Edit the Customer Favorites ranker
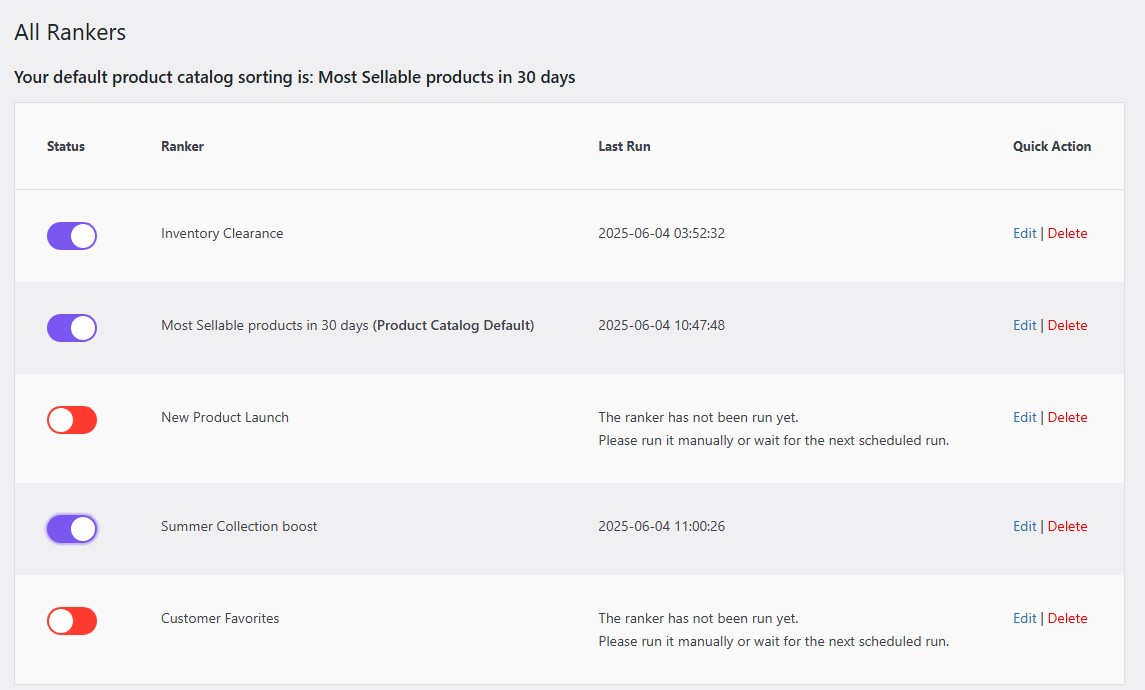Image resolution: width=1145 pixels, height=690 pixels. pos(1025,618)
